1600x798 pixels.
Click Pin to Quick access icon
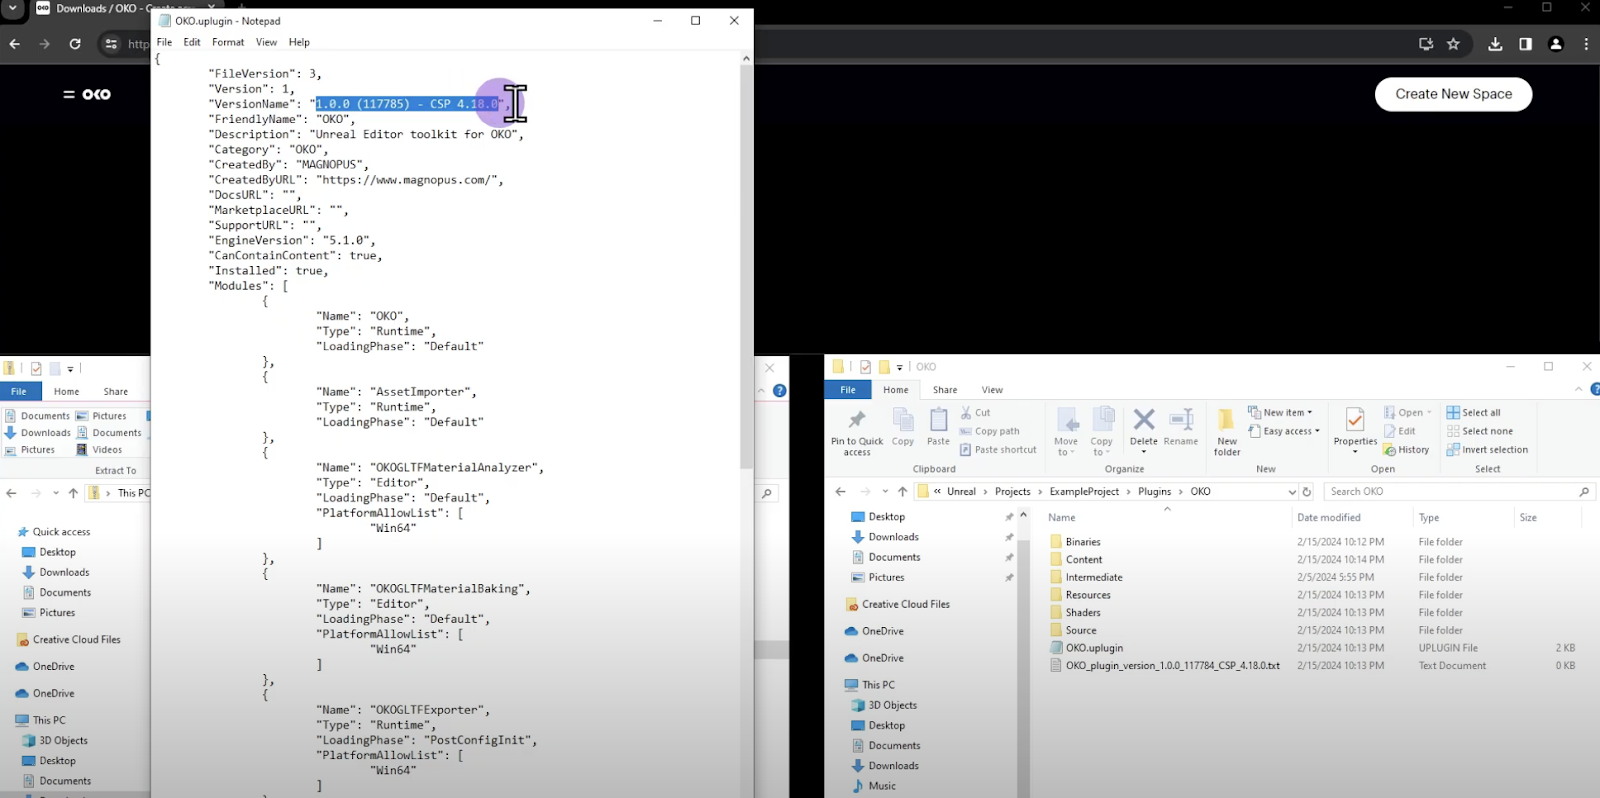coord(857,420)
